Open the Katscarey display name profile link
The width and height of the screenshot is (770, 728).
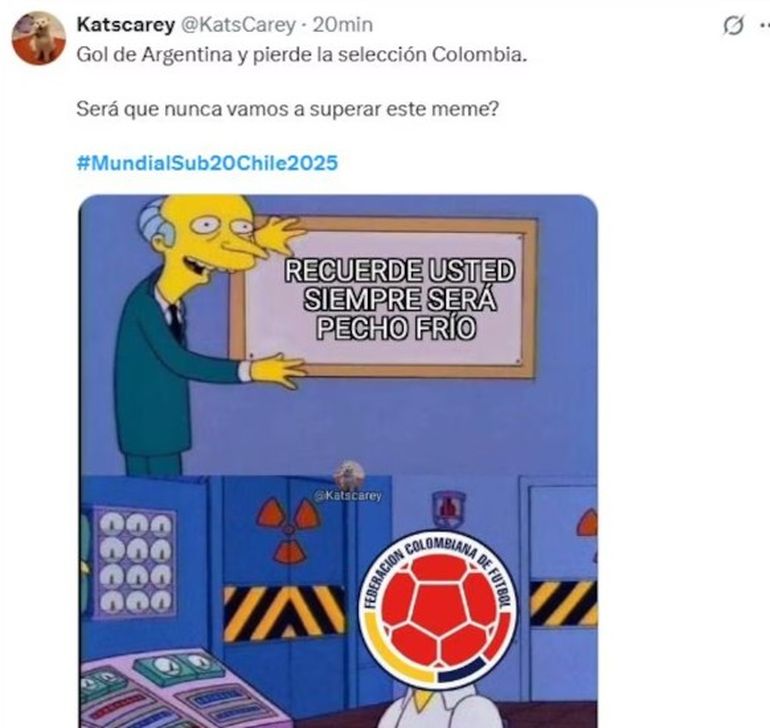[x=126, y=25]
